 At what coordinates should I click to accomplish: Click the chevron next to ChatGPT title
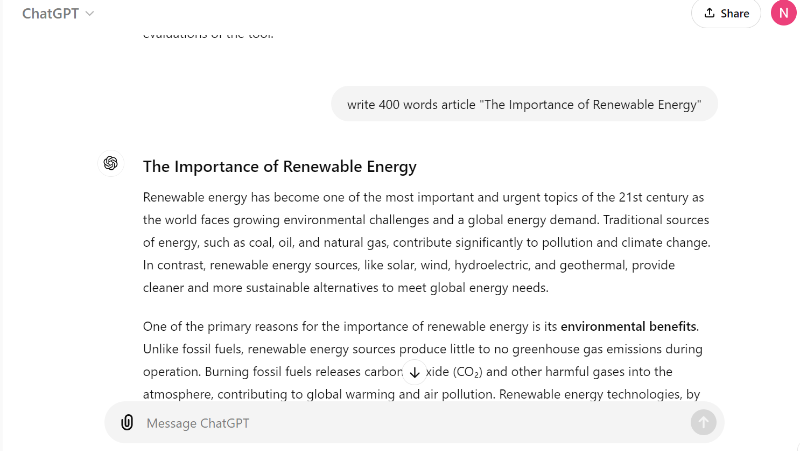tap(90, 14)
